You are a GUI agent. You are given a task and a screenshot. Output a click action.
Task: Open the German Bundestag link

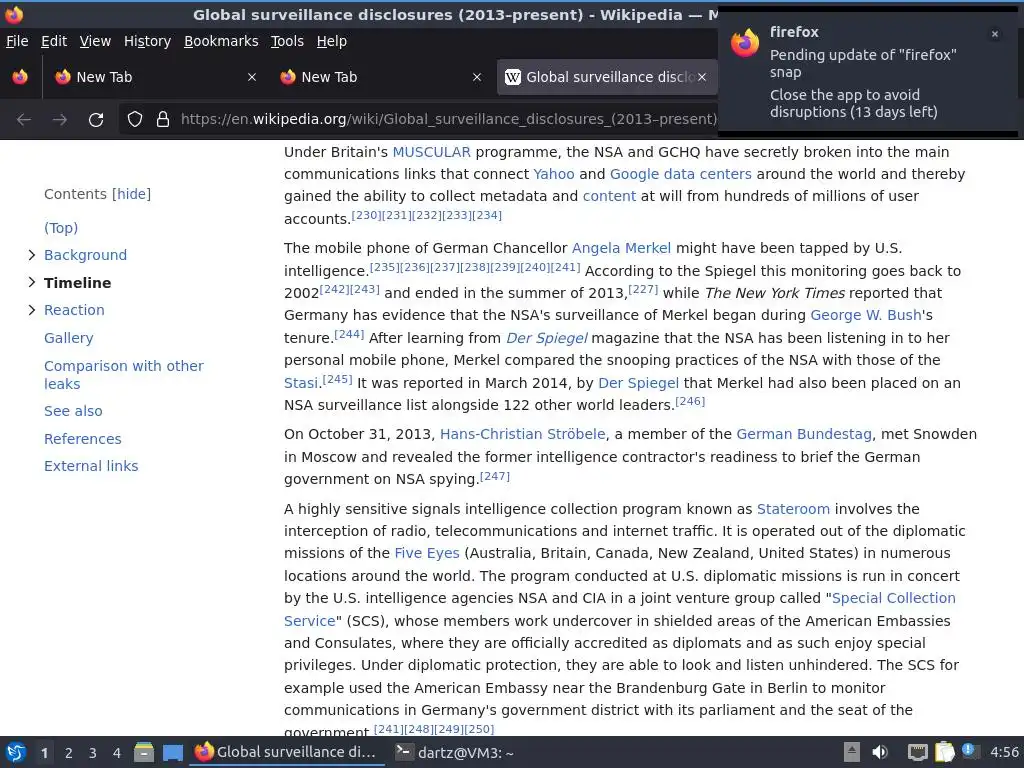(804, 434)
